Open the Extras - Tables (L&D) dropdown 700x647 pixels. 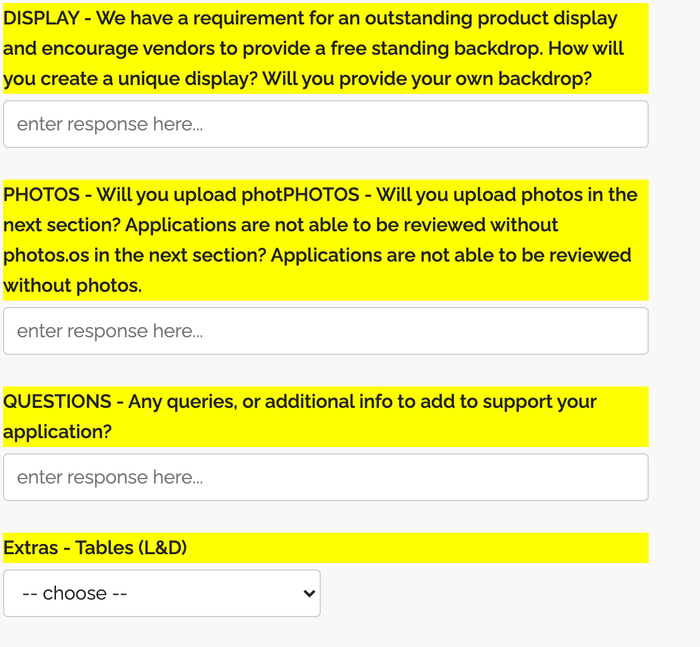[162, 593]
